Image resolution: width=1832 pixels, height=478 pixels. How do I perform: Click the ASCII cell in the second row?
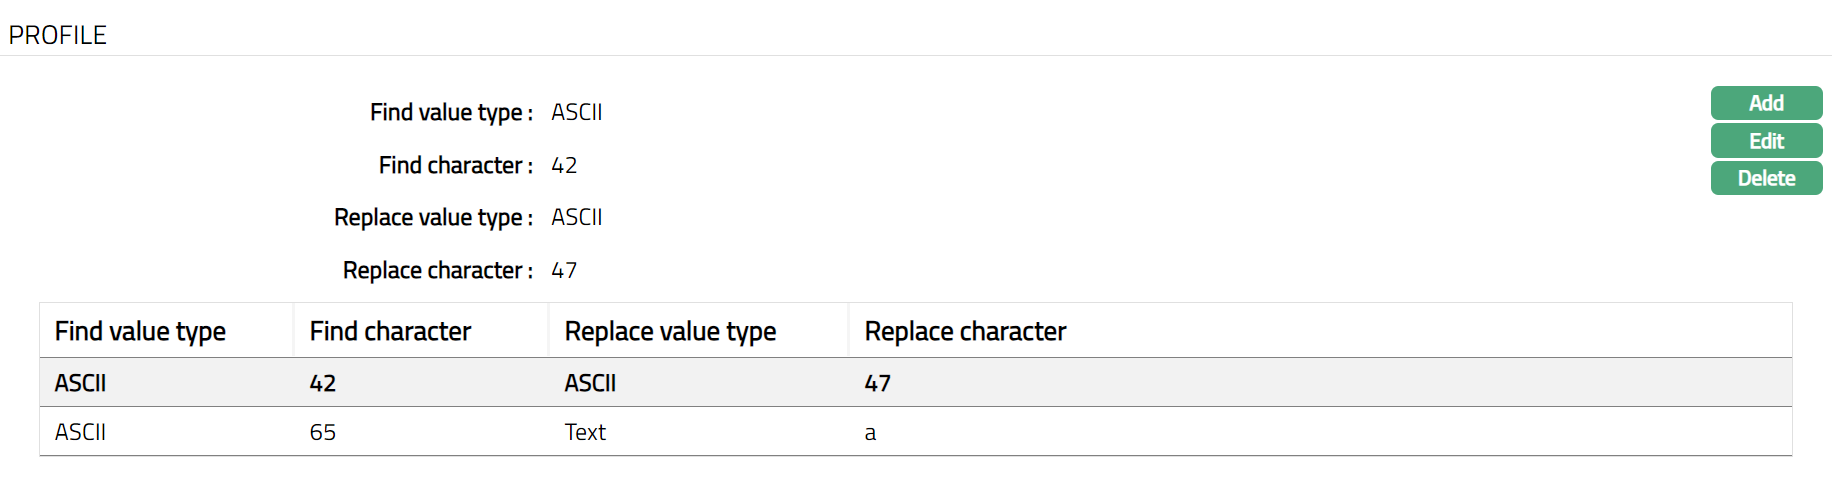(80, 432)
